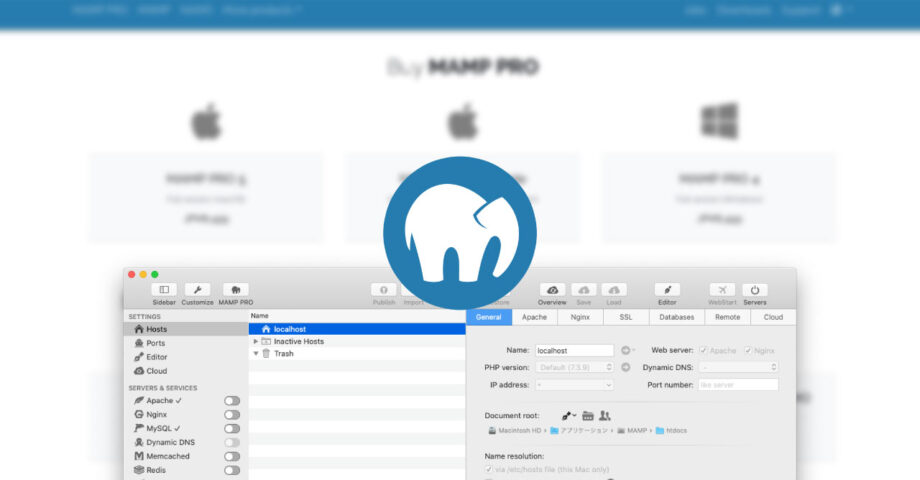The height and width of the screenshot is (480, 920).
Task: Toggle the Nginx server switch
Action: (x=232, y=415)
